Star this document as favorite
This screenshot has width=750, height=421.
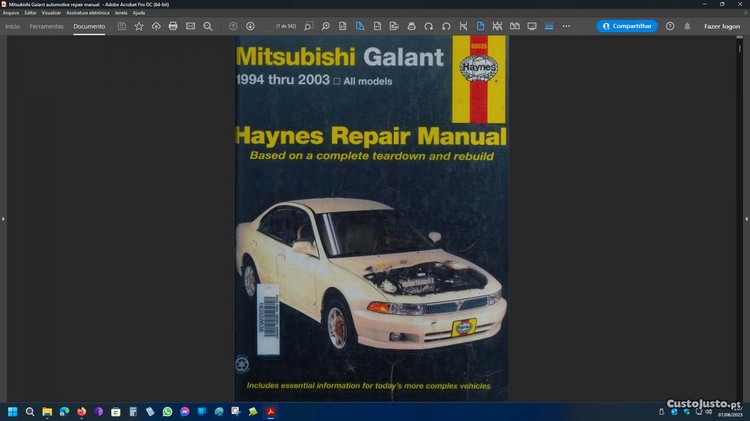click(139, 26)
